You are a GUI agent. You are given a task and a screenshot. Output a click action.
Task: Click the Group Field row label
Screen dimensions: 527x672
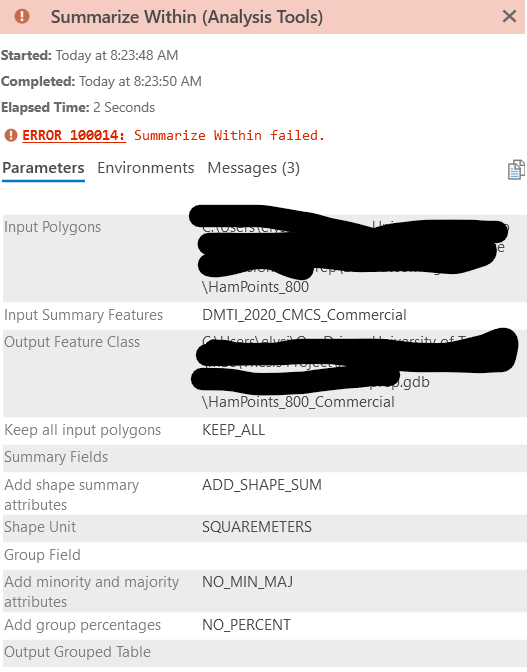tap(42, 555)
